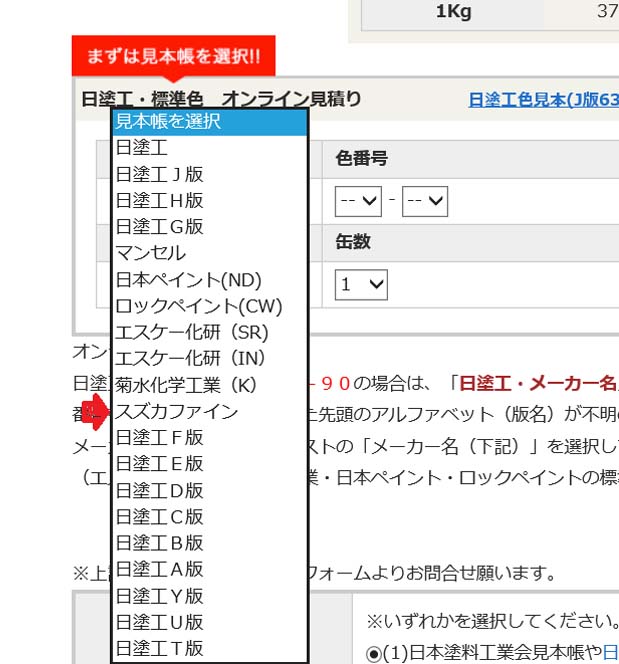This screenshot has width=619, height=664.
Task: Choose ロックペイント(CW) option
Action: click(x=210, y=306)
